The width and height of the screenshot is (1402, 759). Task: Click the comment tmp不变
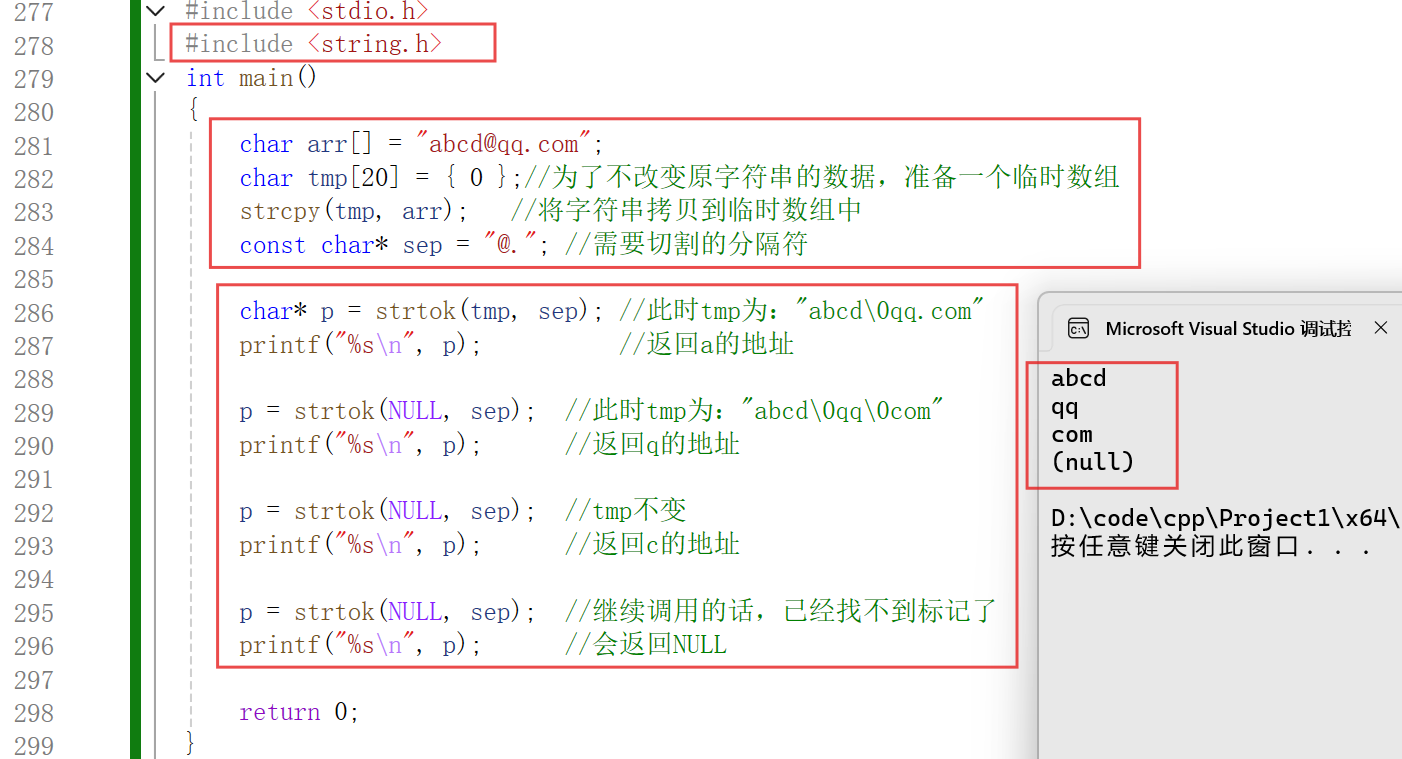626,511
